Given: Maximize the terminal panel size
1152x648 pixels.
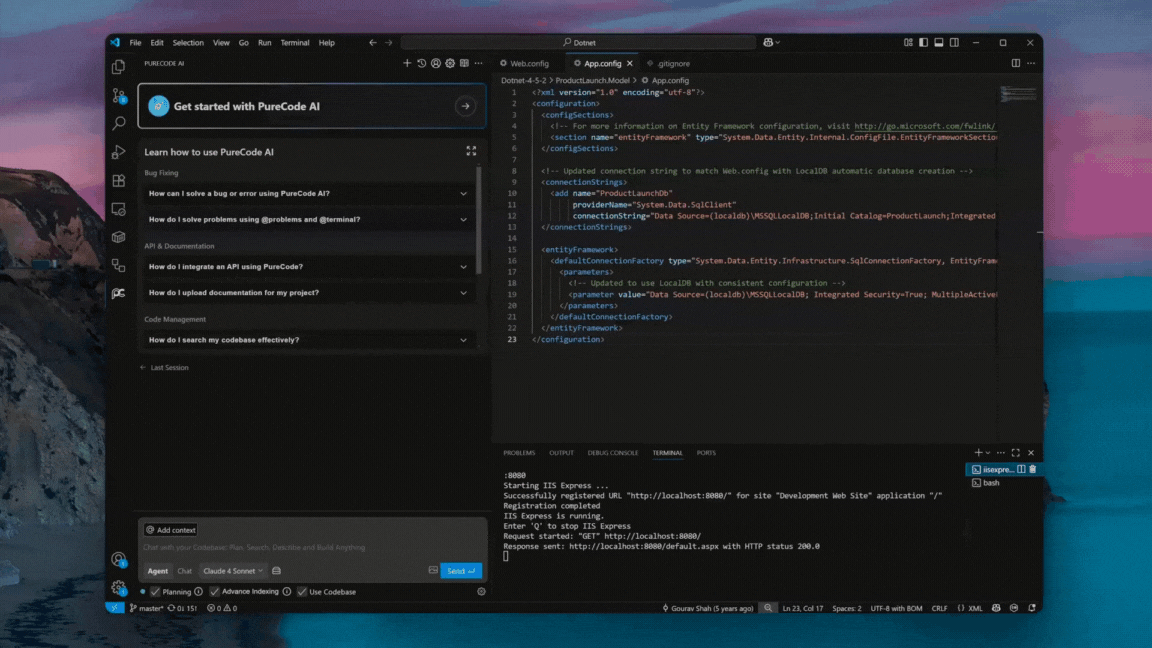Looking at the screenshot, I should [x=1015, y=453].
